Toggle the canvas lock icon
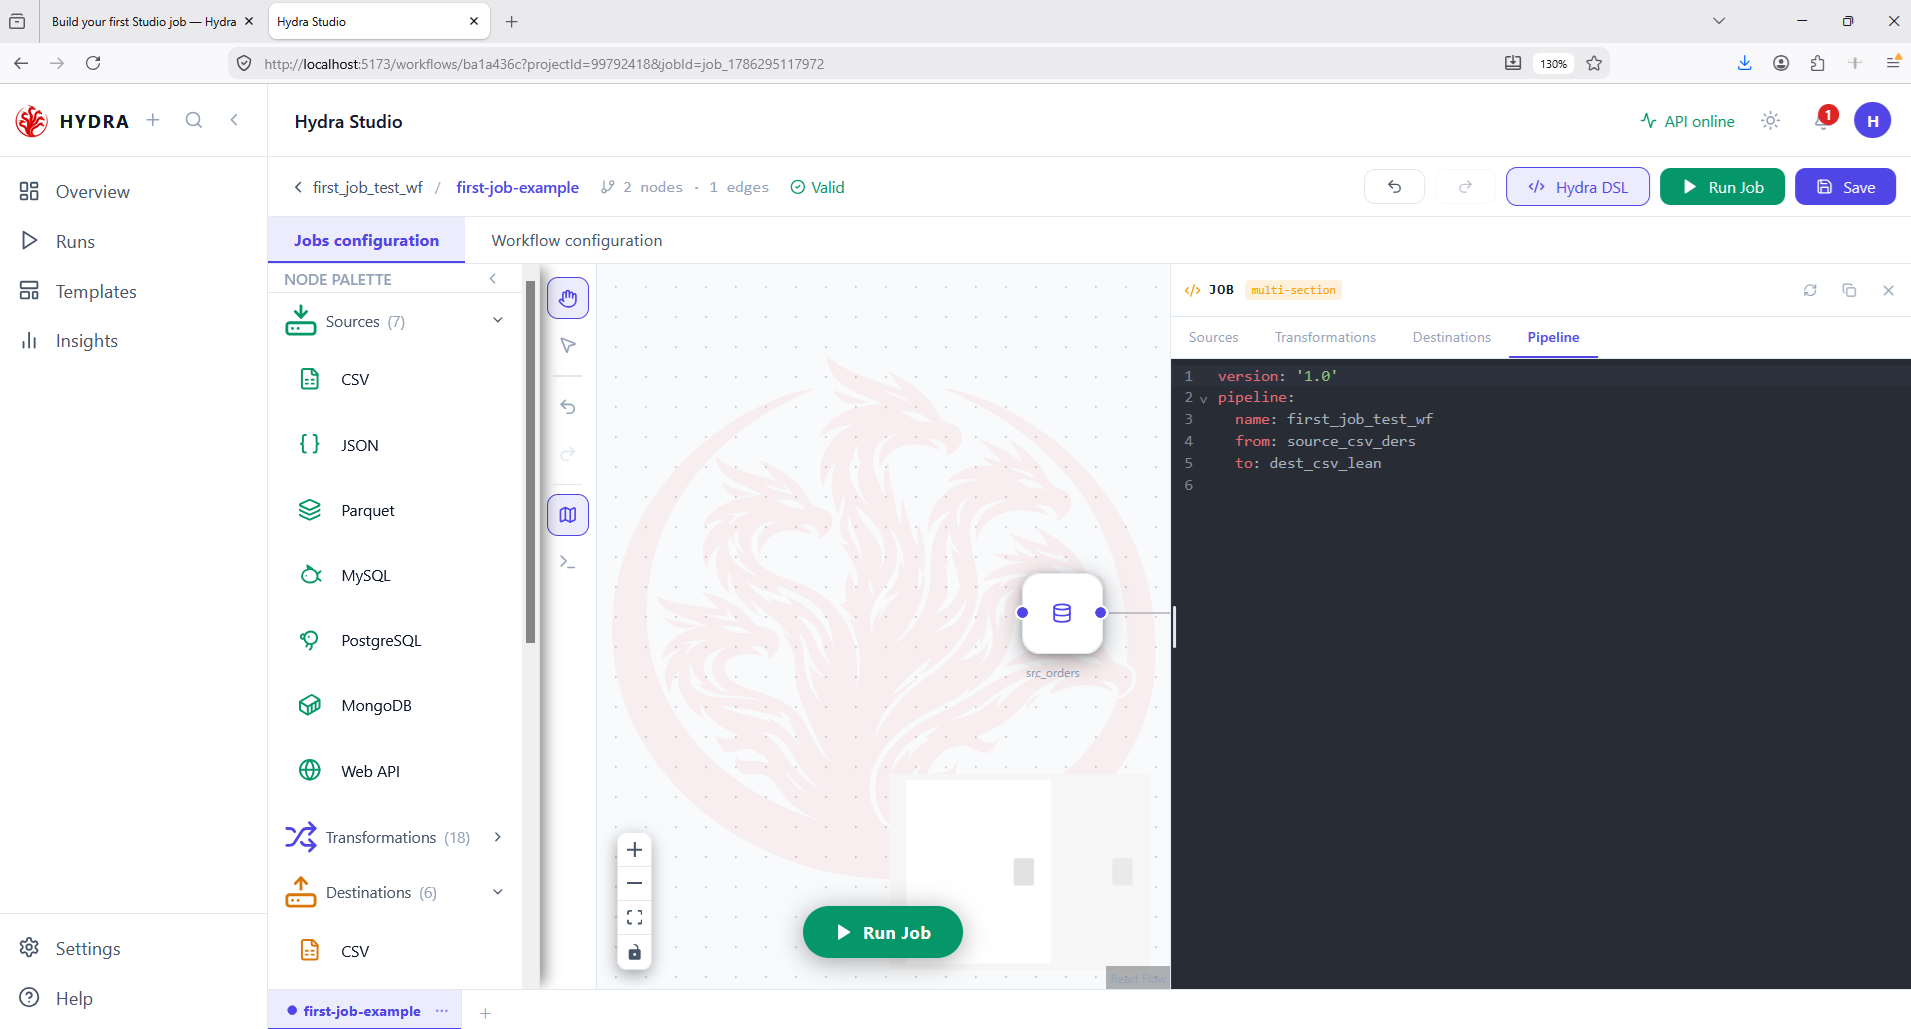The height and width of the screenshot is (1029, 1911). pos(634,952)
